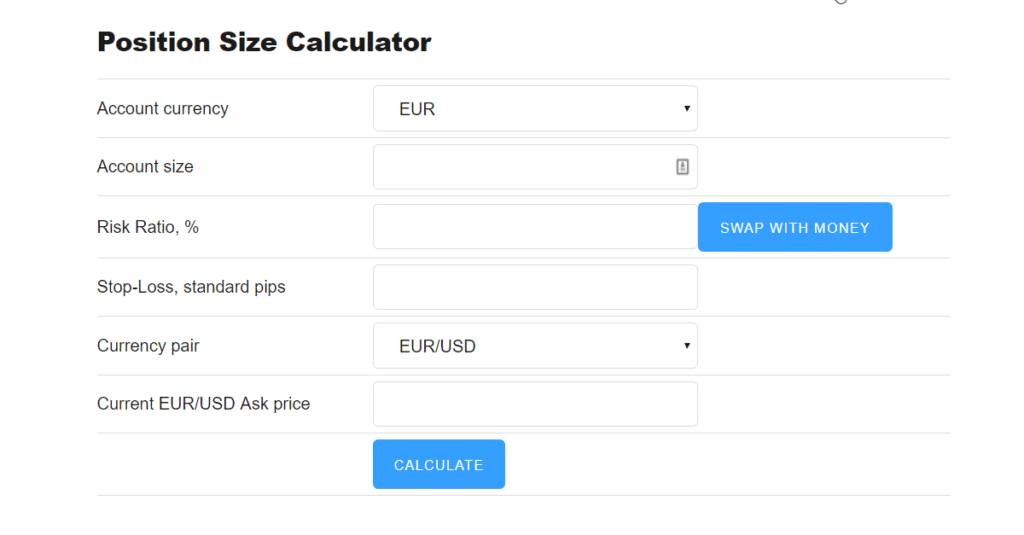Click the Stop-Loss, standard pips label
This screenshot has width=1024, height=535.
click(x=191, y=287)
